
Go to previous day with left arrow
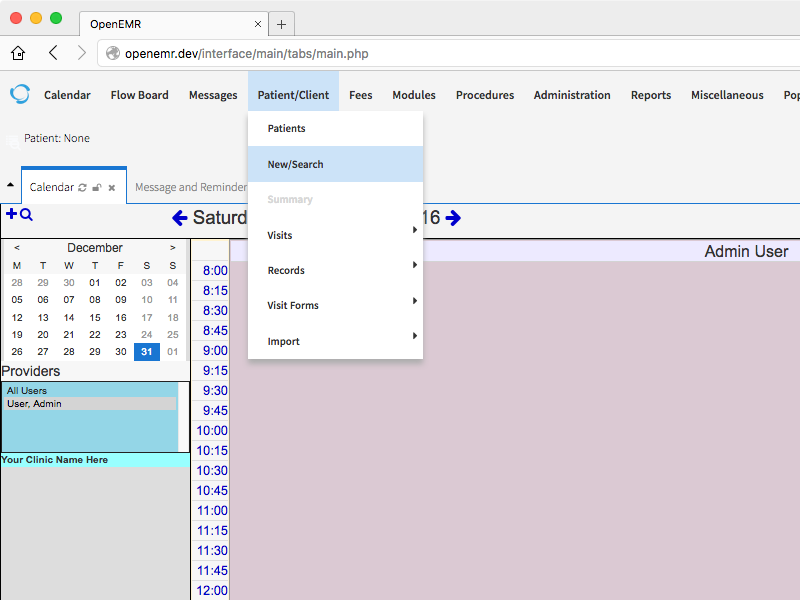point(180,218)
